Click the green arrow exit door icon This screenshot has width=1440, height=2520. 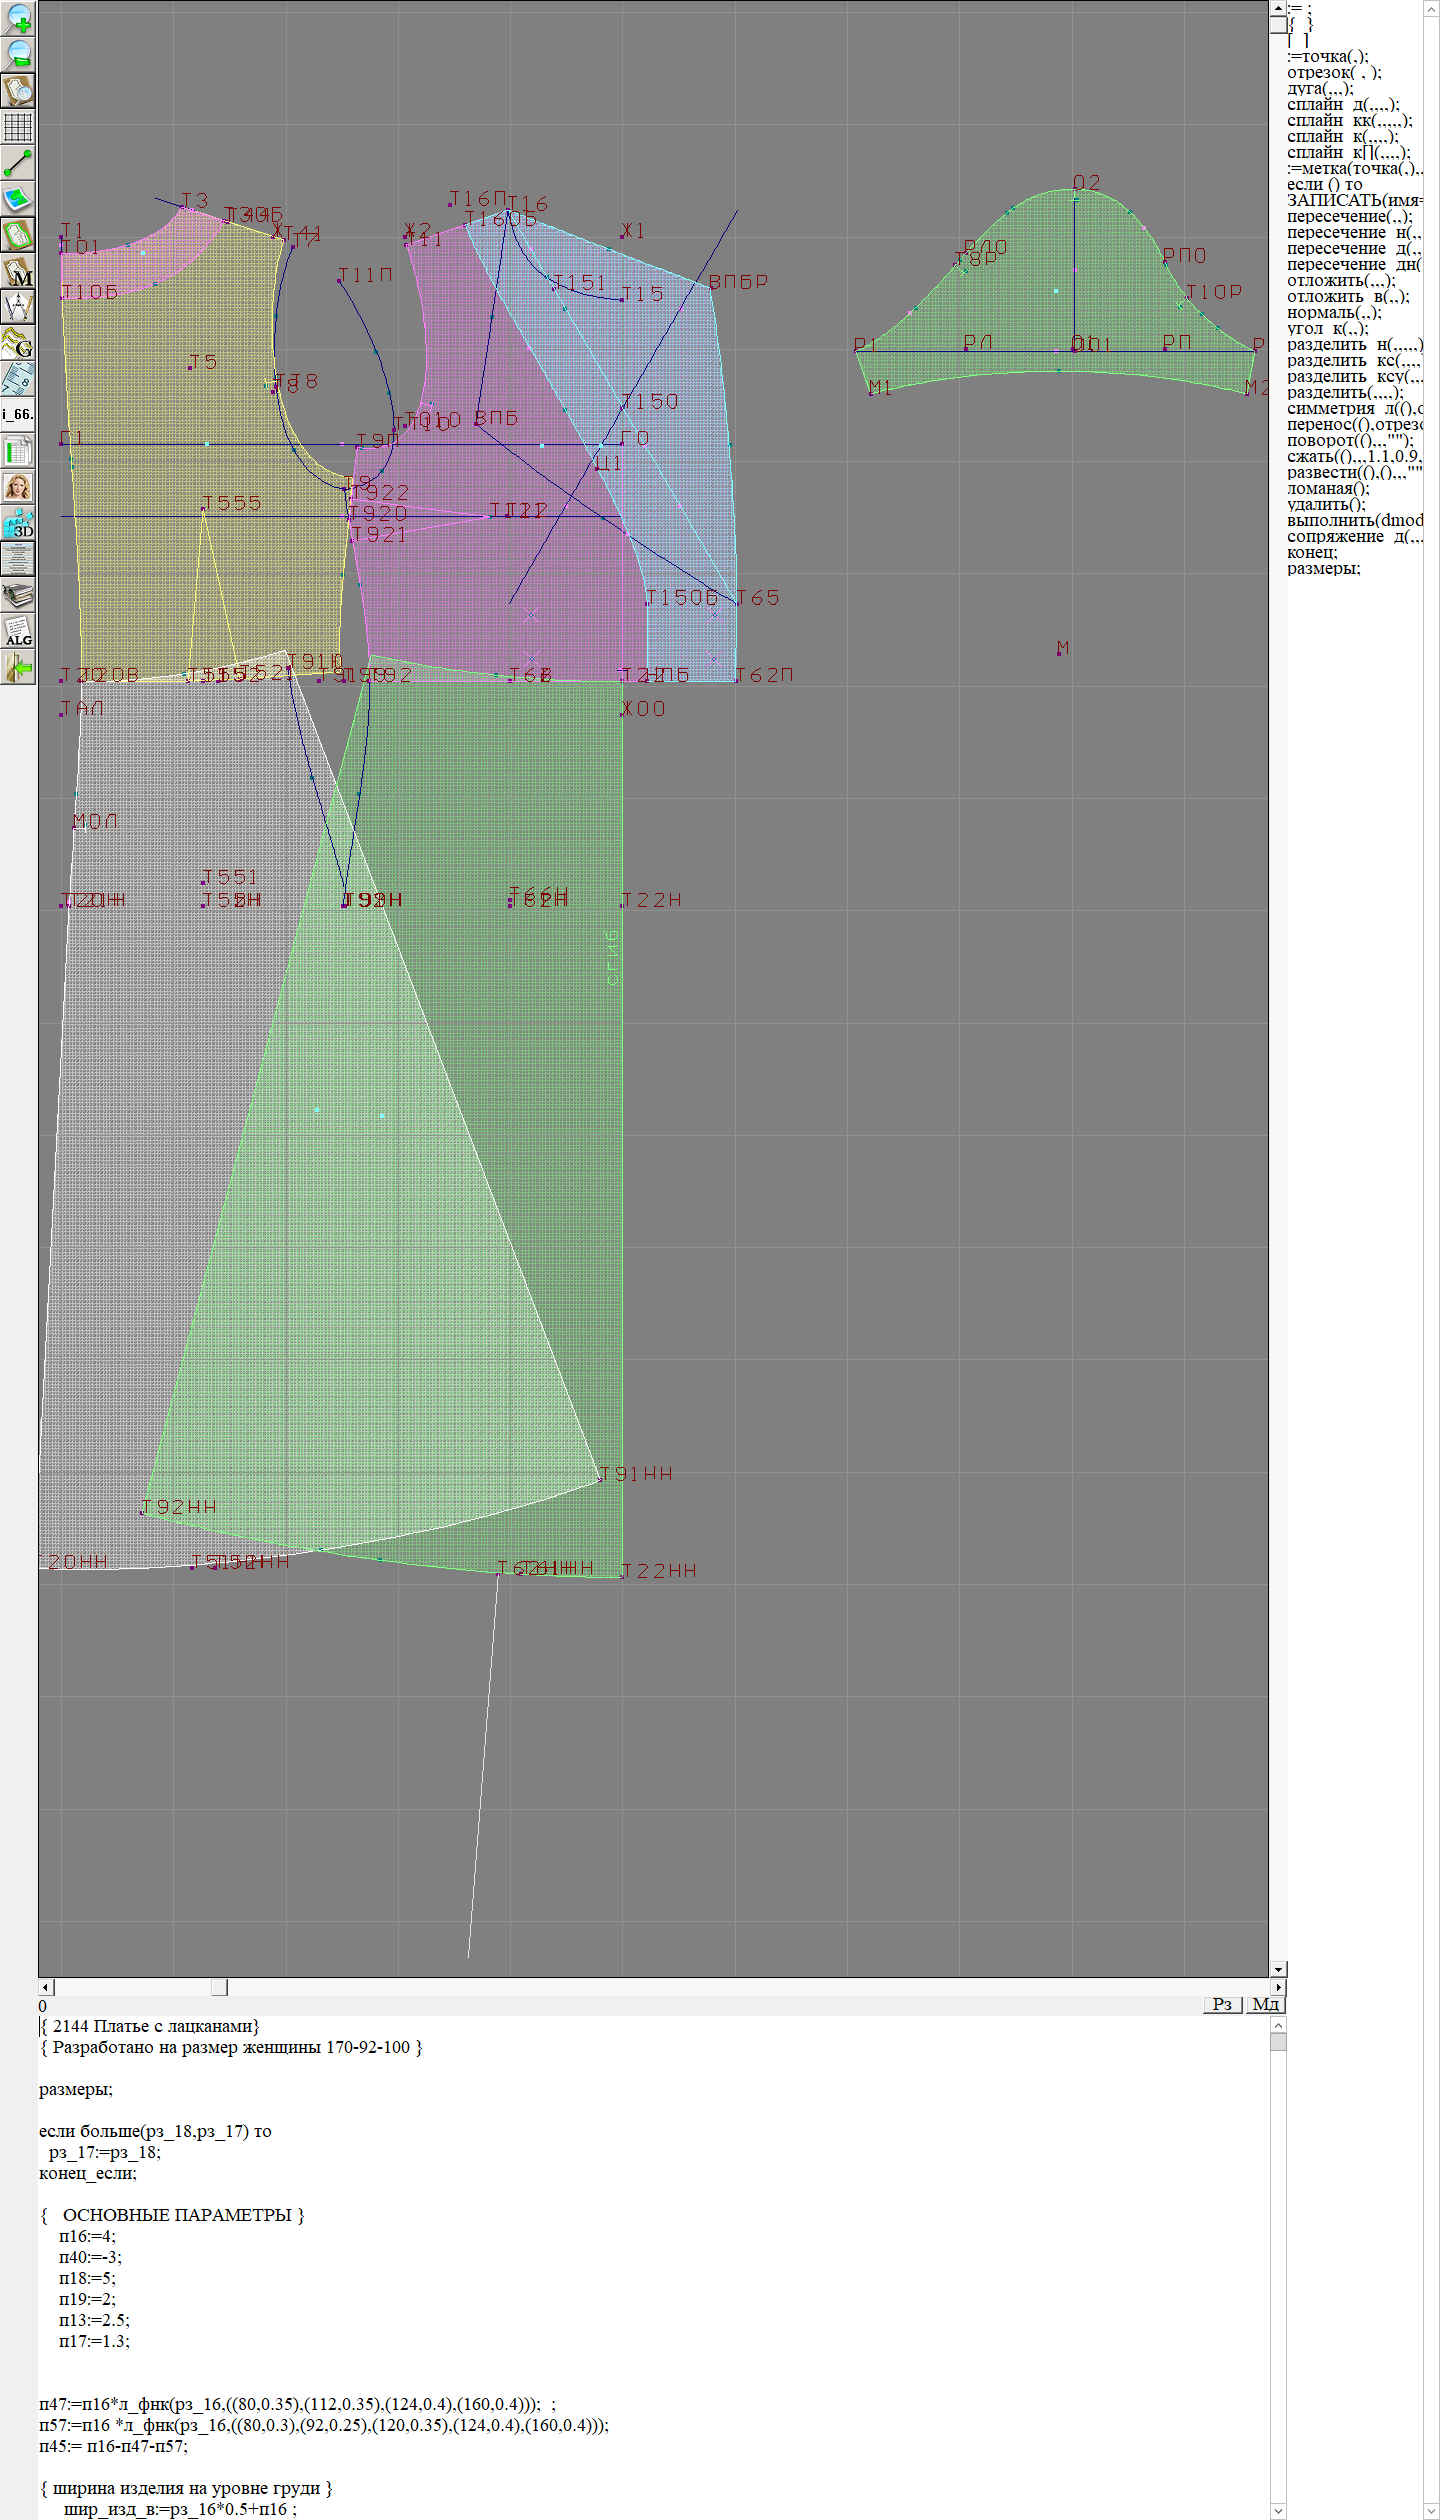18,667
